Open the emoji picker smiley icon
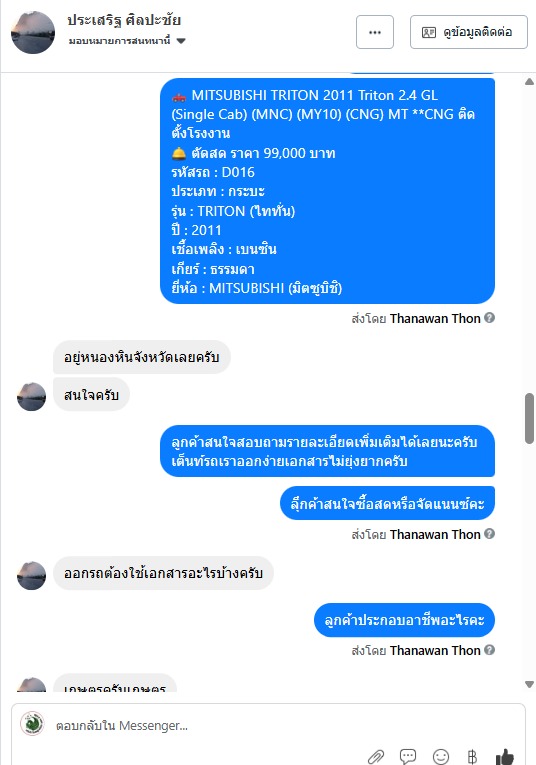The width and height of the screenshot is (536, 765). 440,757
